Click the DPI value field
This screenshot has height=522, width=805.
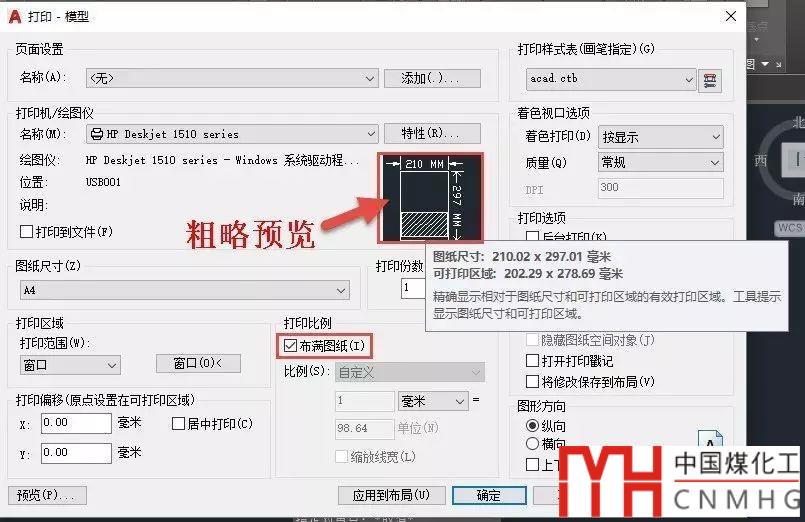661,188
